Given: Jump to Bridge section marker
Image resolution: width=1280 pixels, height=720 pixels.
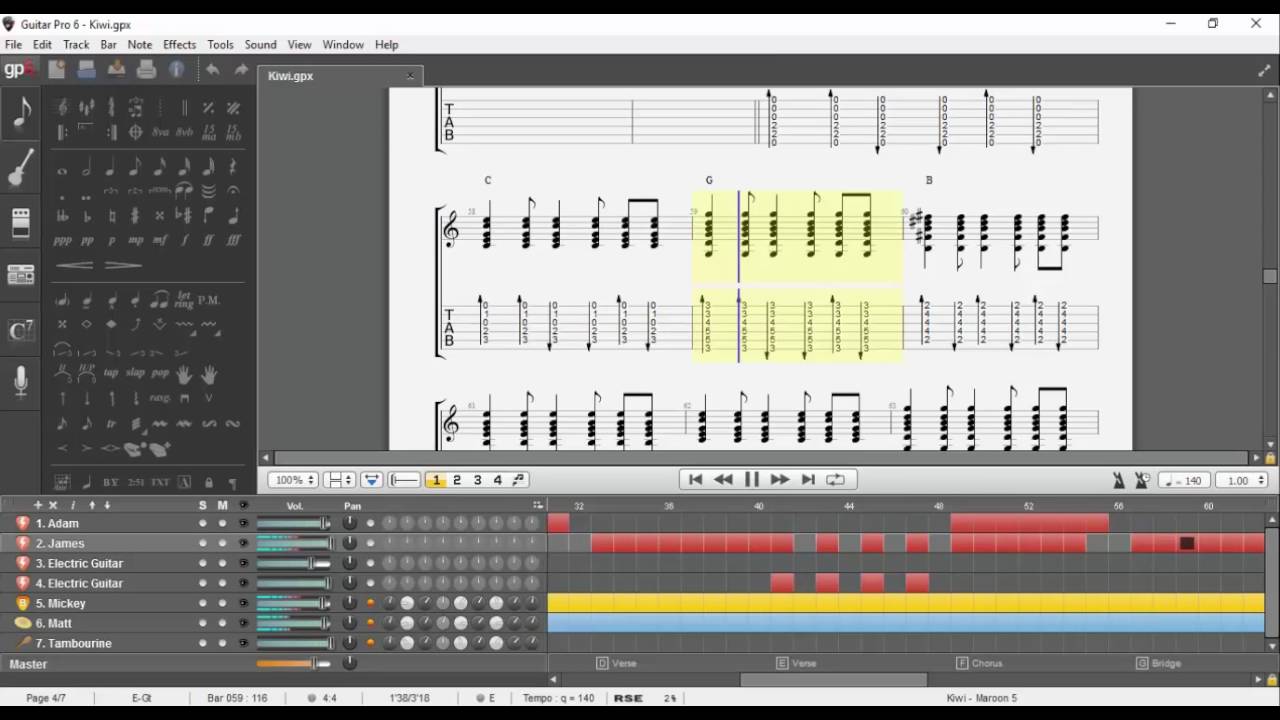Looking at the screenshot, I should 1159,663.
